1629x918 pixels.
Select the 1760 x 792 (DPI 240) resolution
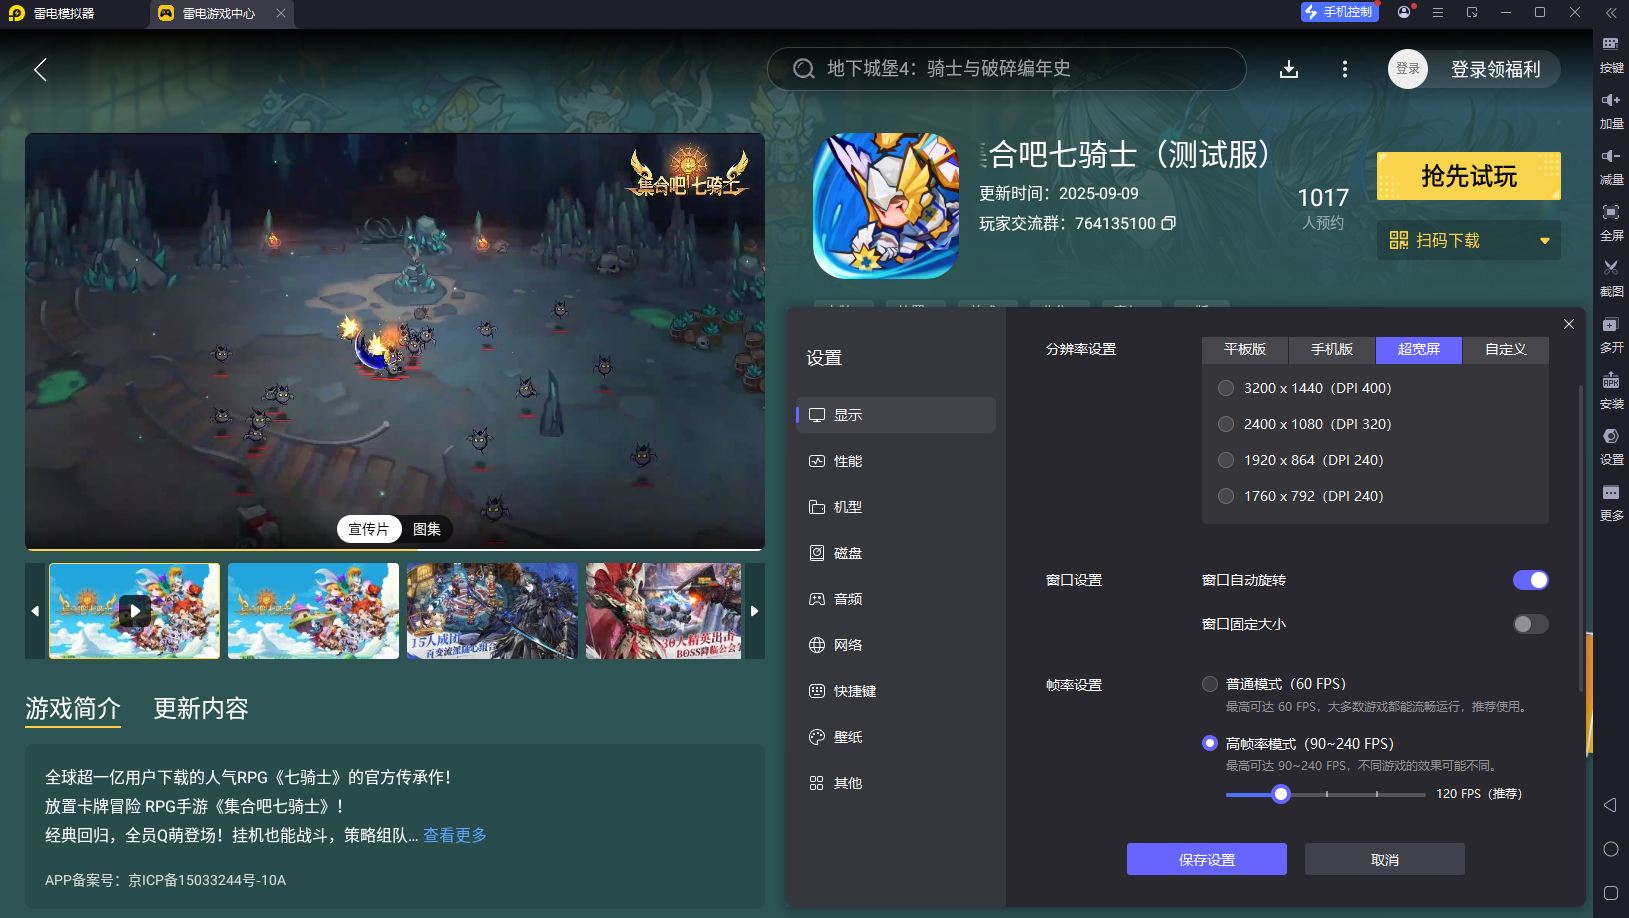tap(1226, 496)
